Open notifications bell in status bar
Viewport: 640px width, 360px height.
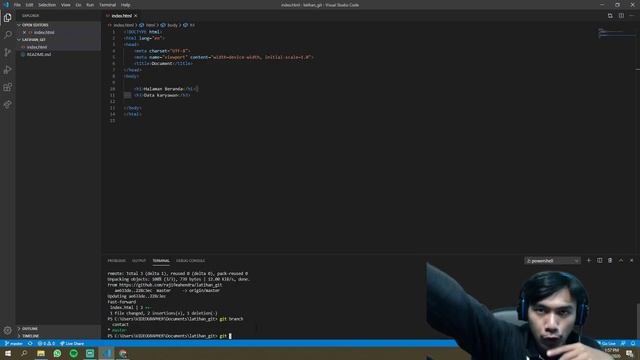[x=633, y=344]
